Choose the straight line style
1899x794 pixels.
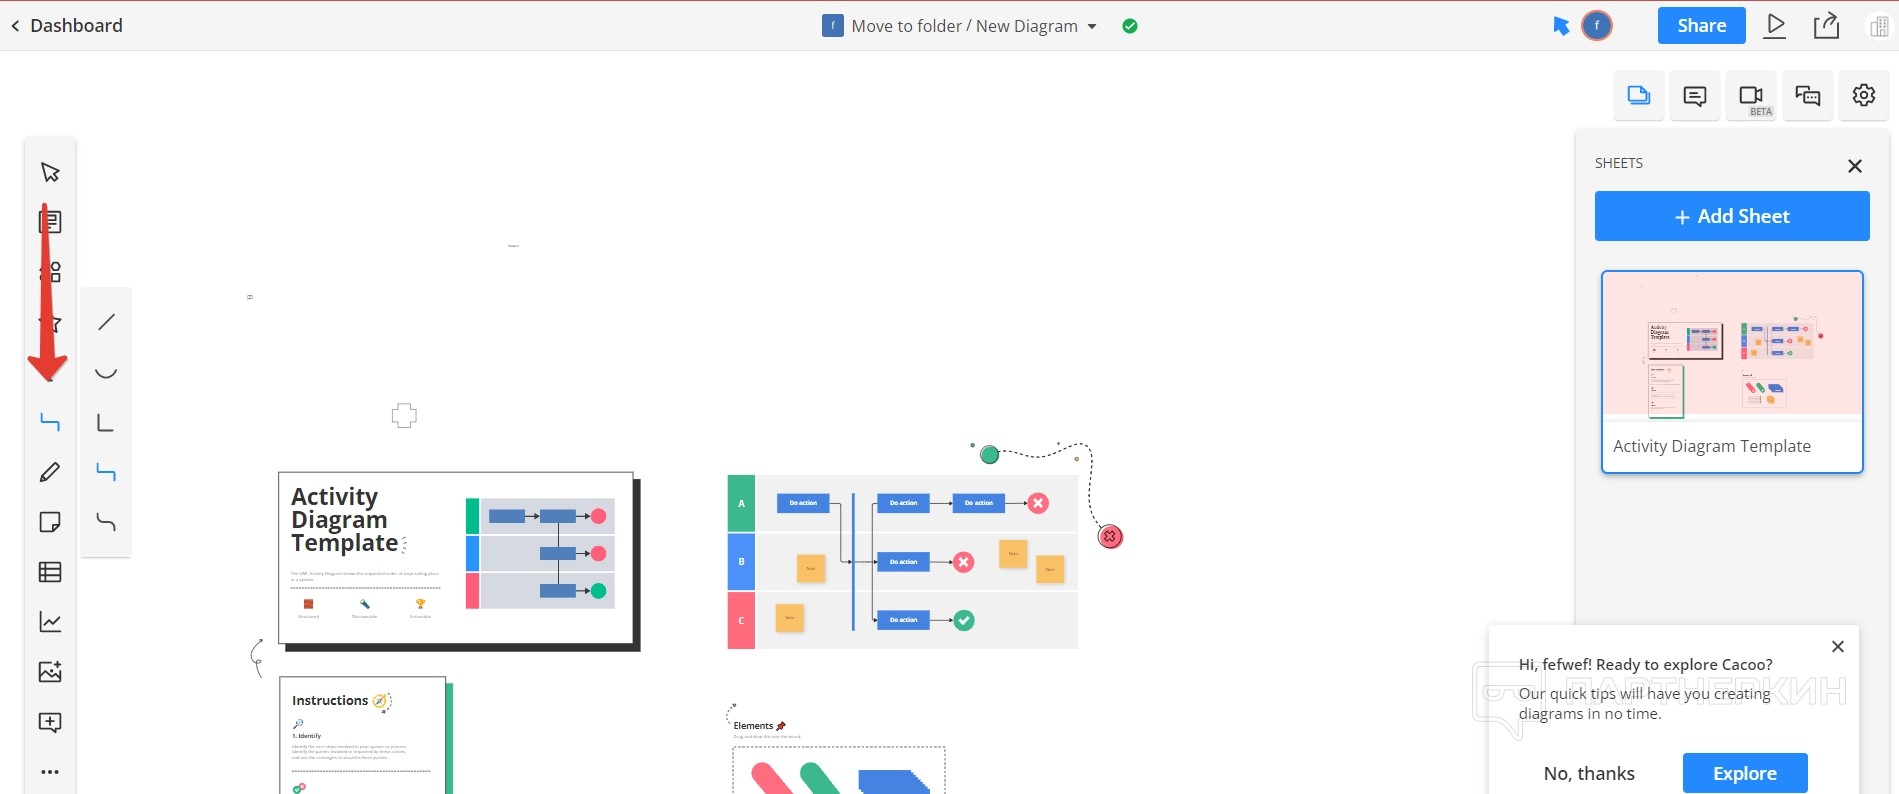[x=106, y=322]
